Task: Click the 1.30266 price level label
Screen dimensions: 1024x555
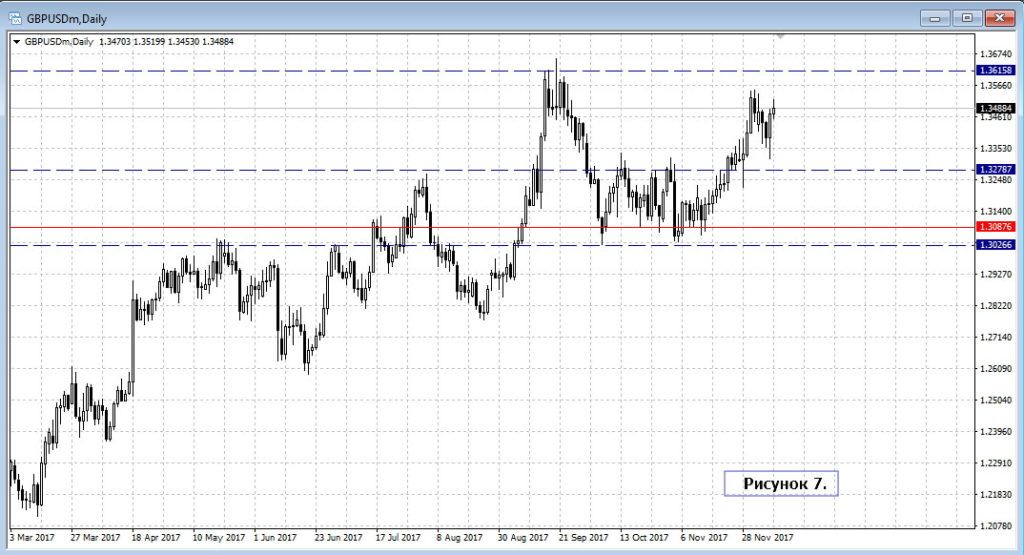Action: [x=994, y=245]
